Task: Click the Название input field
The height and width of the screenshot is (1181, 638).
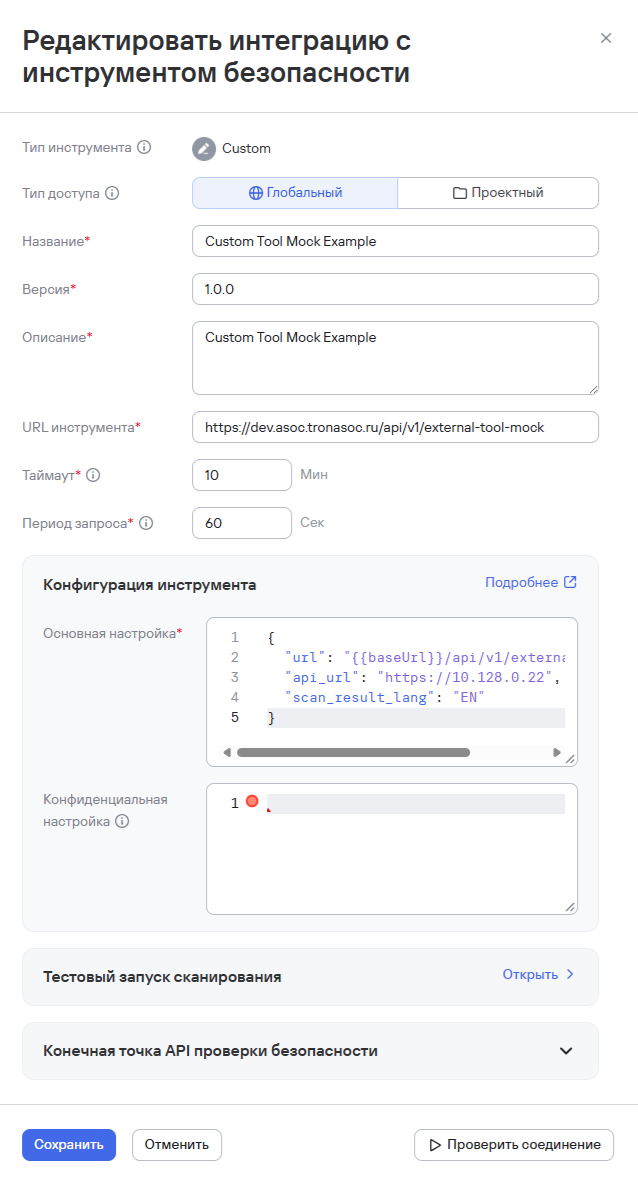Action: coord(395,241)
